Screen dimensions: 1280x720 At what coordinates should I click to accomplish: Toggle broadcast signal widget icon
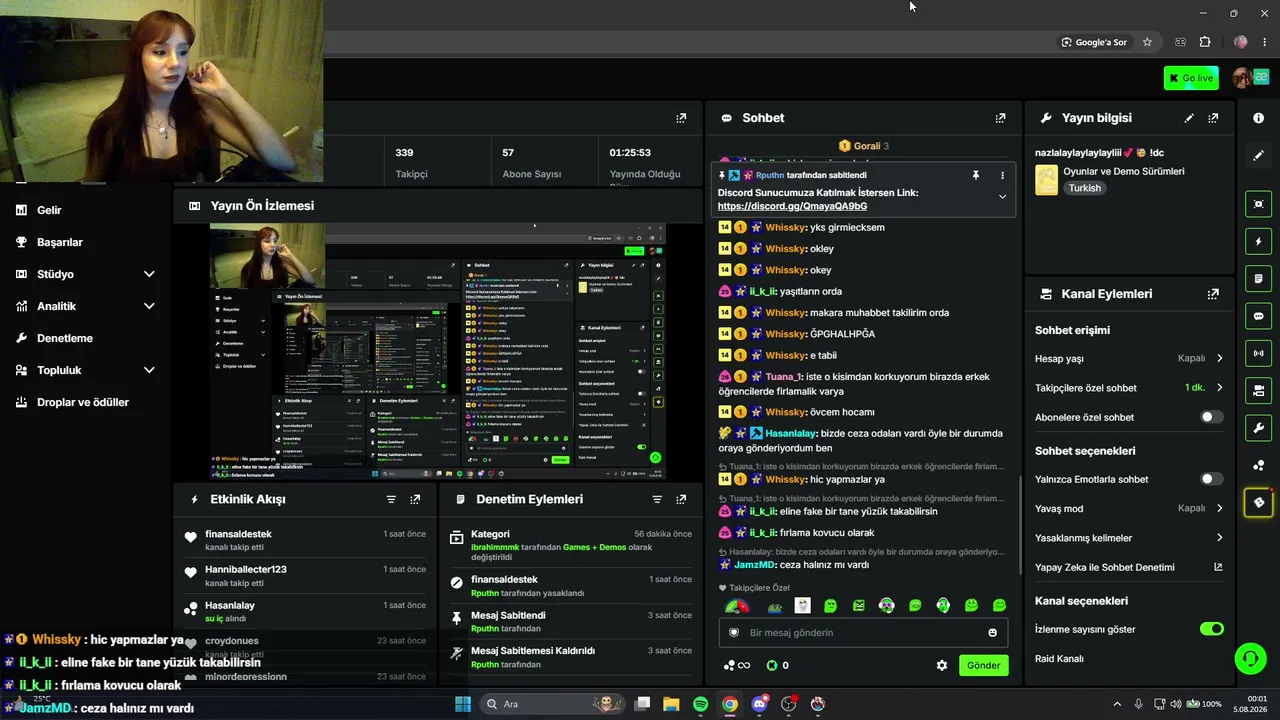coord(1258,353)
